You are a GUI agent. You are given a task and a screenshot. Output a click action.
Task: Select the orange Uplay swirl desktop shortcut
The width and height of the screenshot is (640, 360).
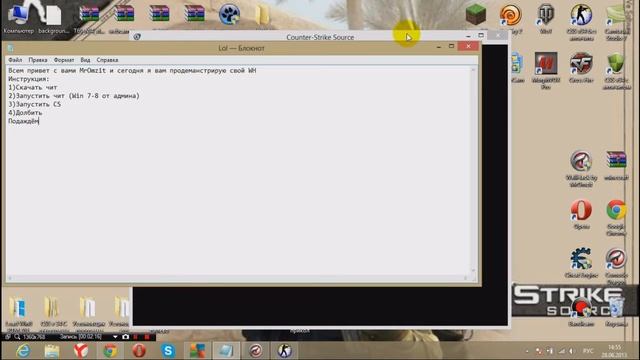pyautogui.click(x=511, y=15)
